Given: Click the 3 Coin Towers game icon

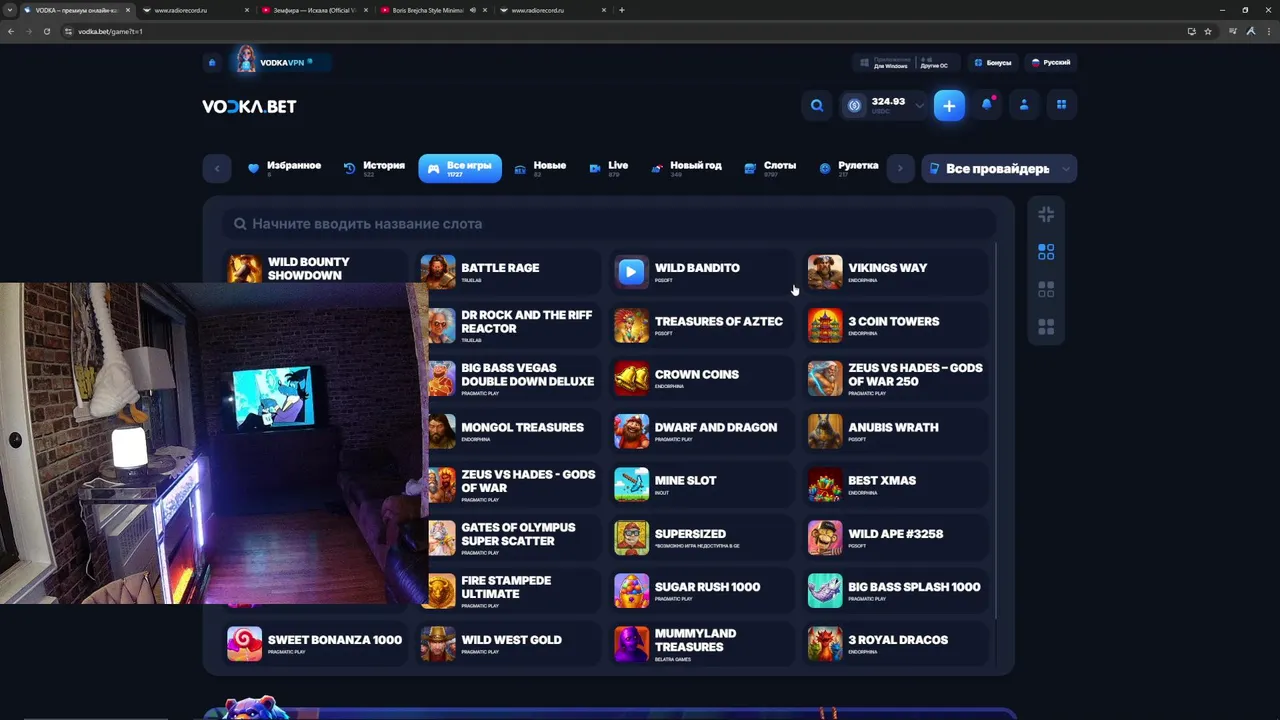Looking at the screenshot, I should (x=825, y=325).
